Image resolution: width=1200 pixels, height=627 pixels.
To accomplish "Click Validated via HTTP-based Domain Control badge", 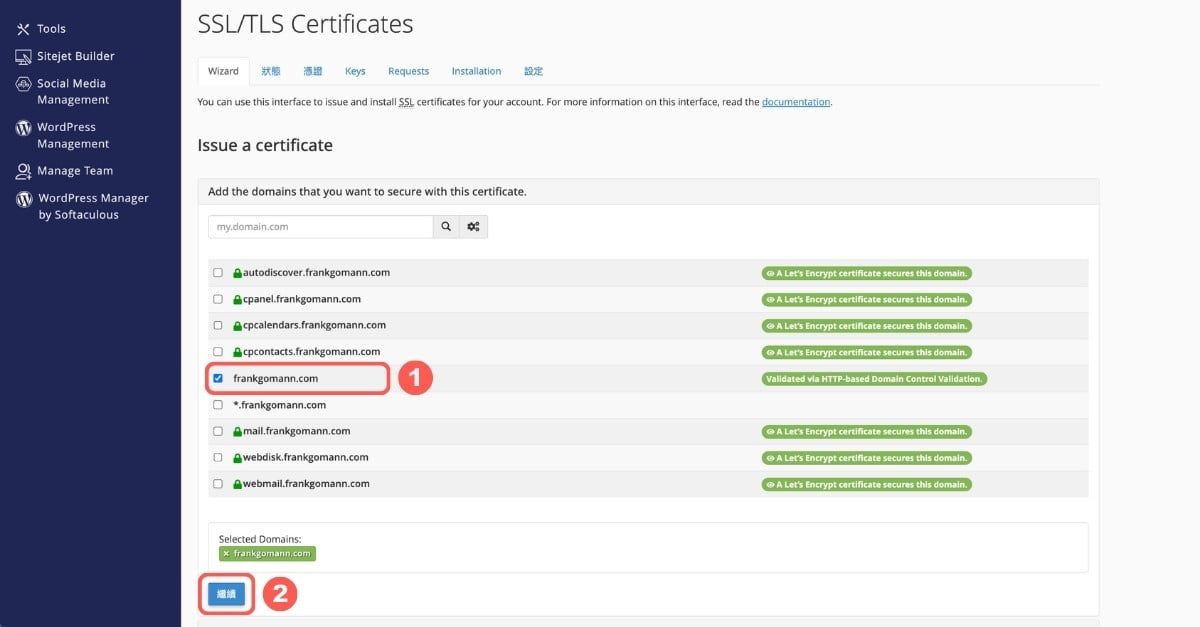I will (875, 379).
